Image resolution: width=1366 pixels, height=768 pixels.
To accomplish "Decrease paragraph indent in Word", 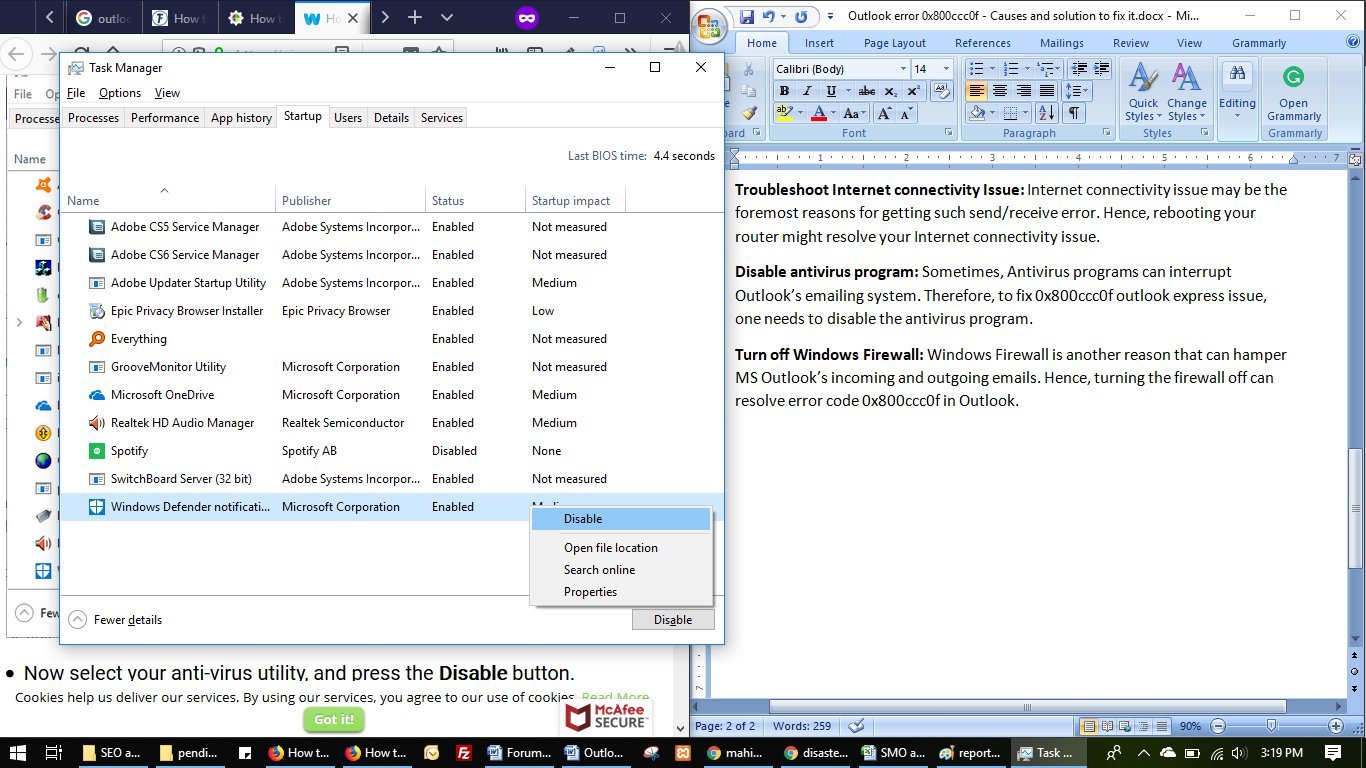I will [x=1078, y=69].
